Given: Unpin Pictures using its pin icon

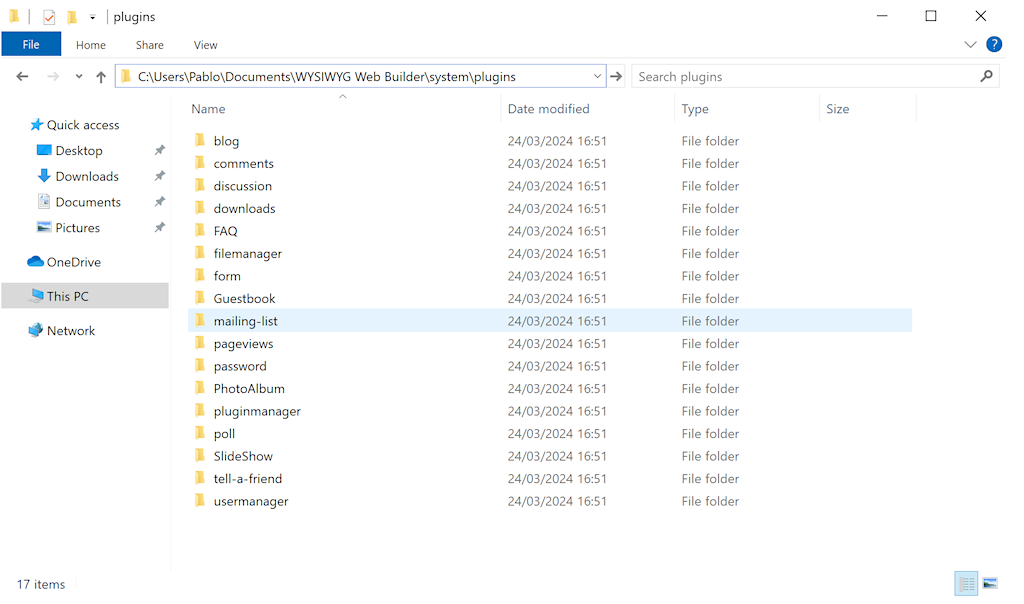Looking at the screenshot, I should (159, 227).
